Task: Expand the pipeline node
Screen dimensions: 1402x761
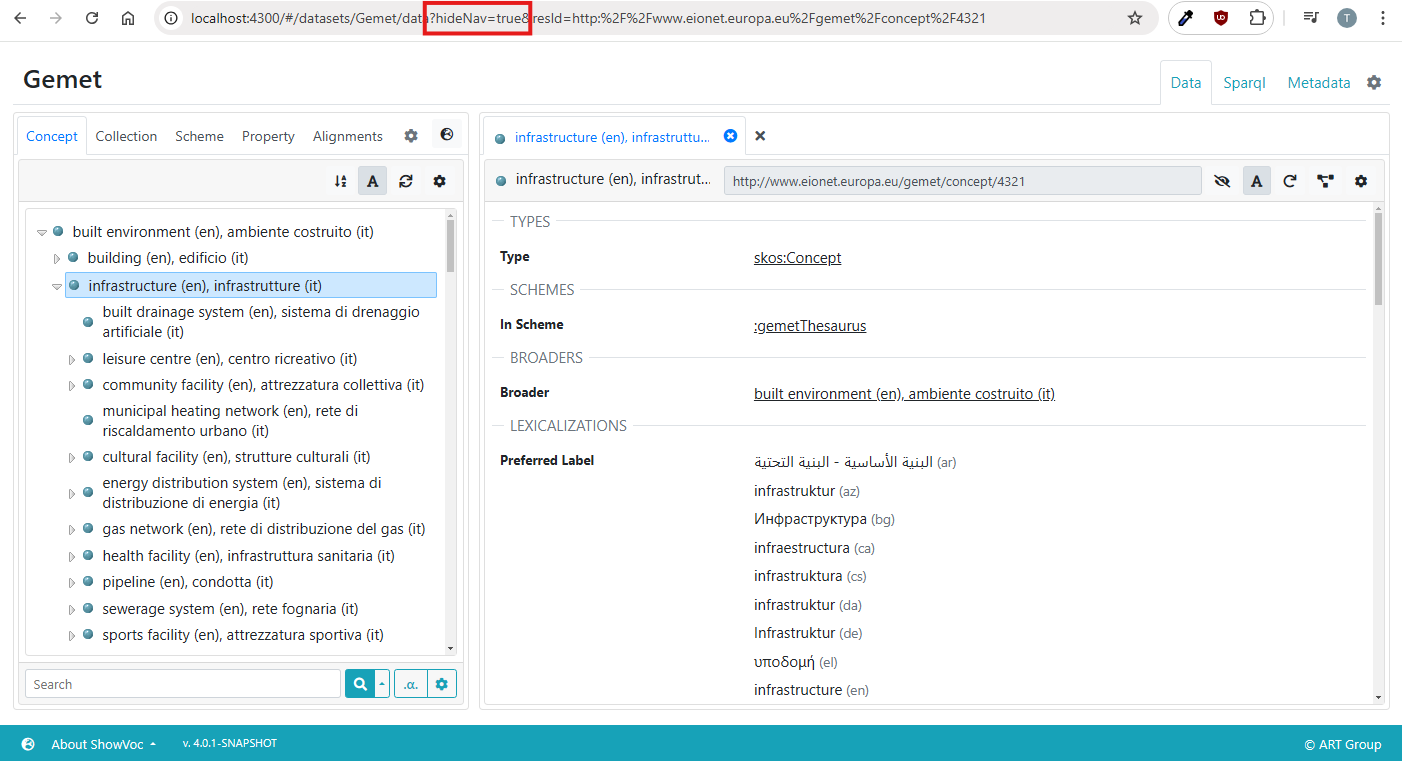Action: pos(72,582)
